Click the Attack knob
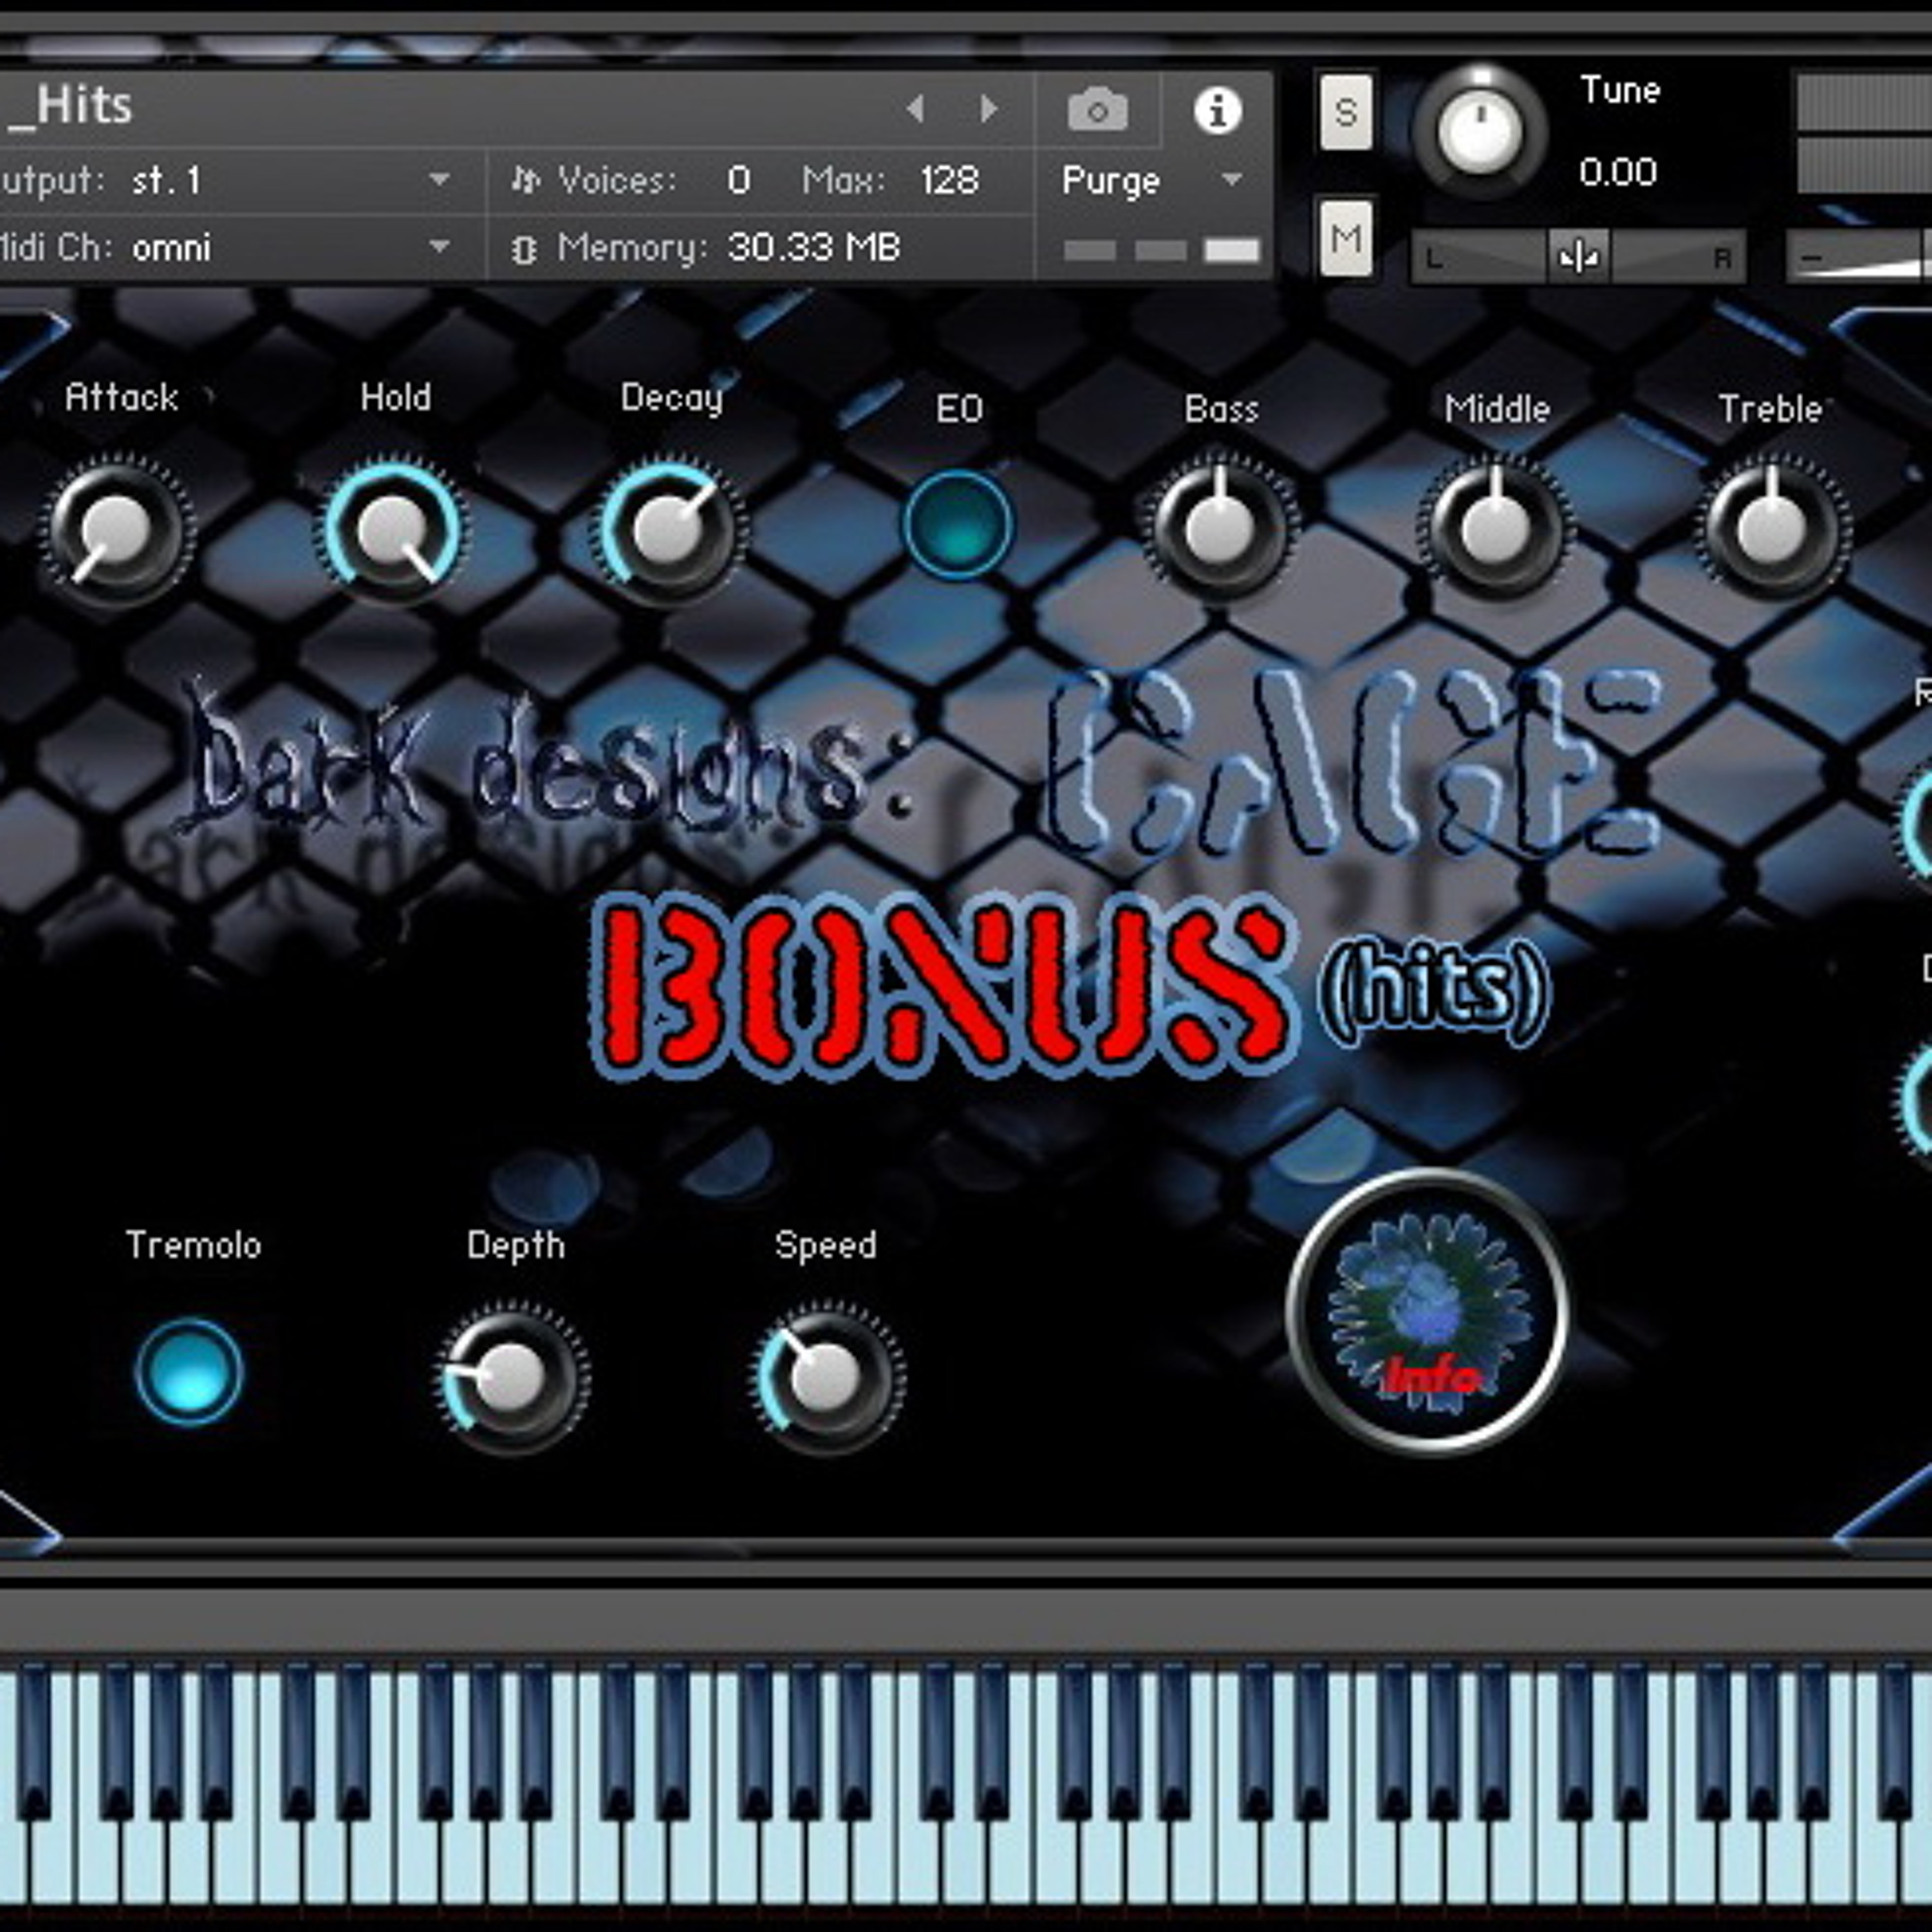1932x1932 pixels. (116, 529)
